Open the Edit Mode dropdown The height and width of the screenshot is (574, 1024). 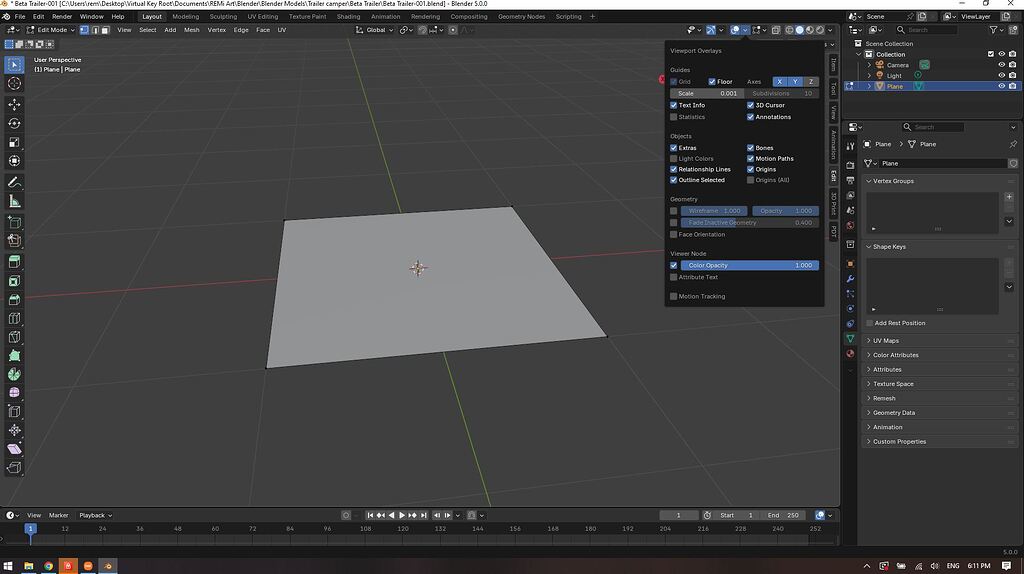tap(51, 30)
